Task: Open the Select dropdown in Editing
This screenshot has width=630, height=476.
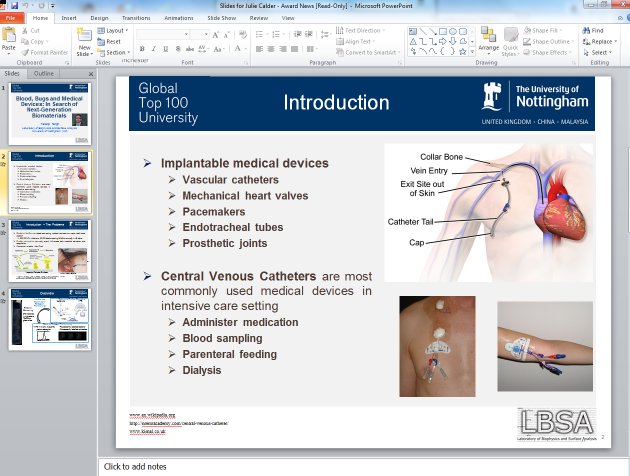Action: (600, 53)
